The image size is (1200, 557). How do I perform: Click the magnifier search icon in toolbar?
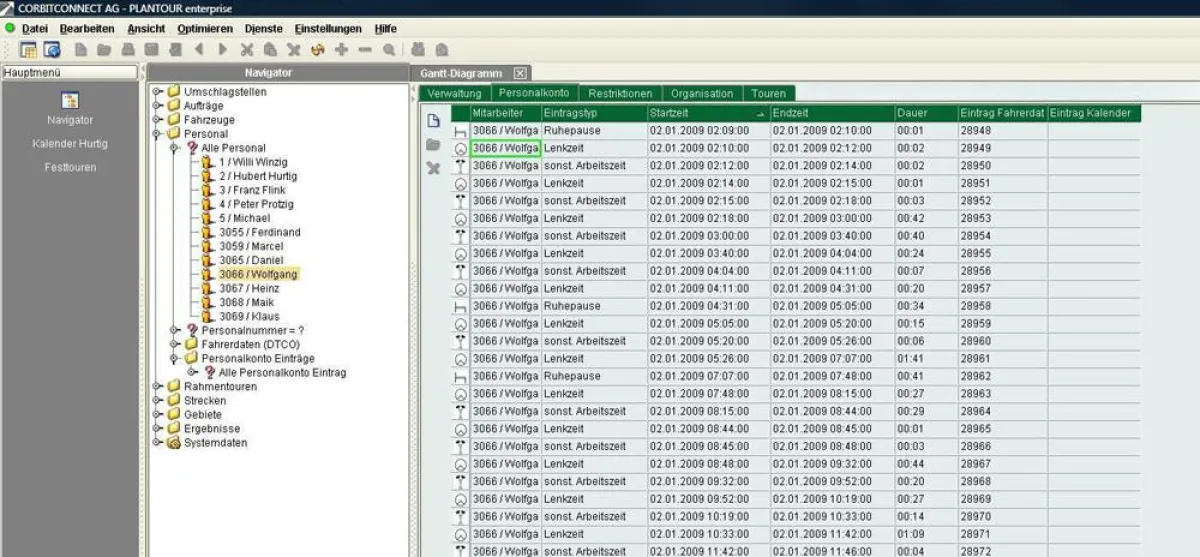click(388, 49)
